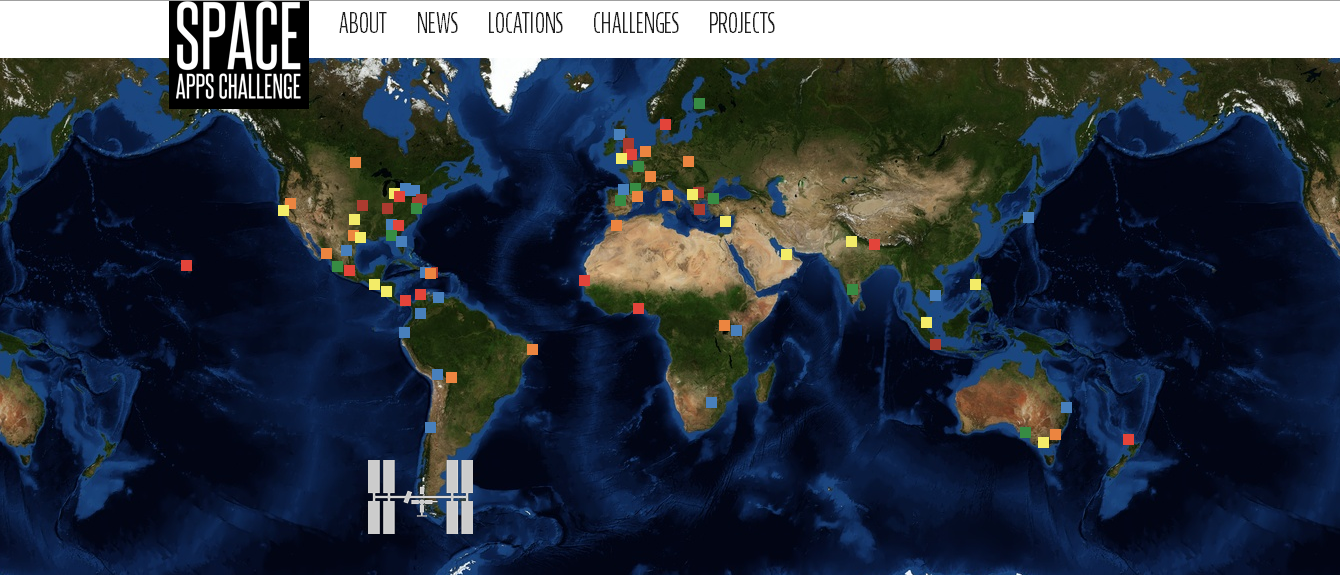Open the Challenges menu item
Screen dimensions: 1340x575
(636, 23)
